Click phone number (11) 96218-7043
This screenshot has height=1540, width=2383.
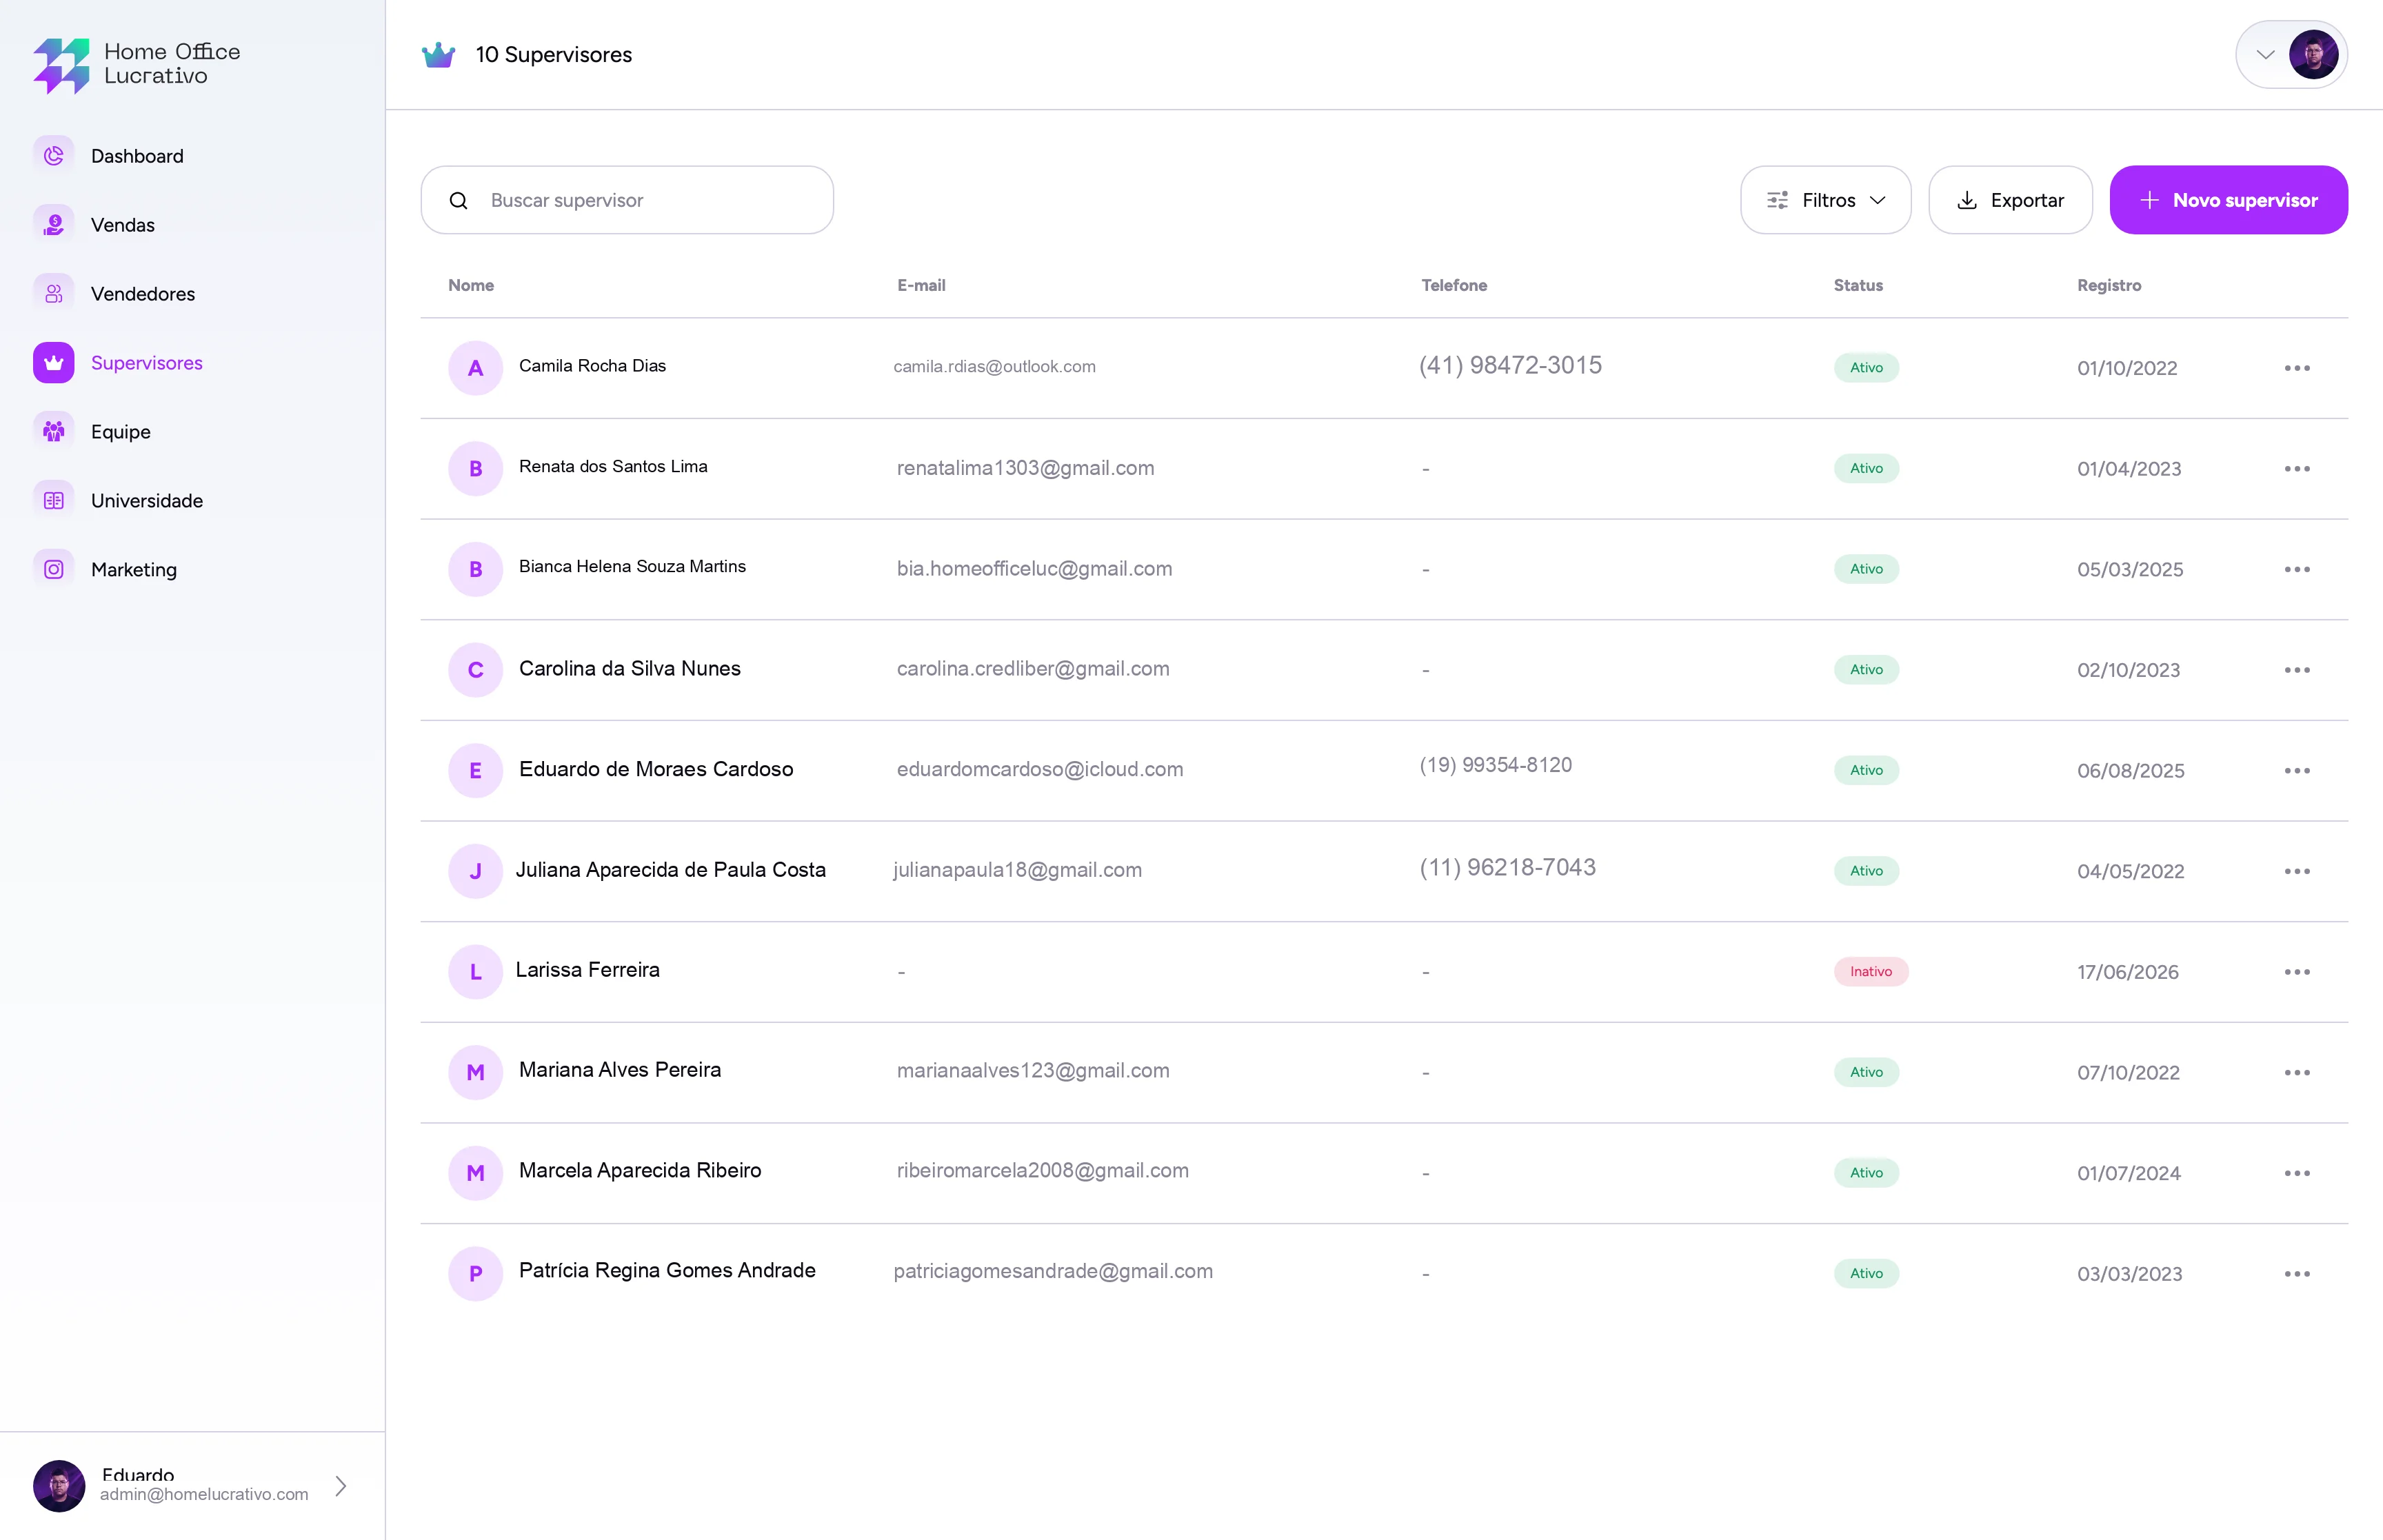click(1508, 868)
